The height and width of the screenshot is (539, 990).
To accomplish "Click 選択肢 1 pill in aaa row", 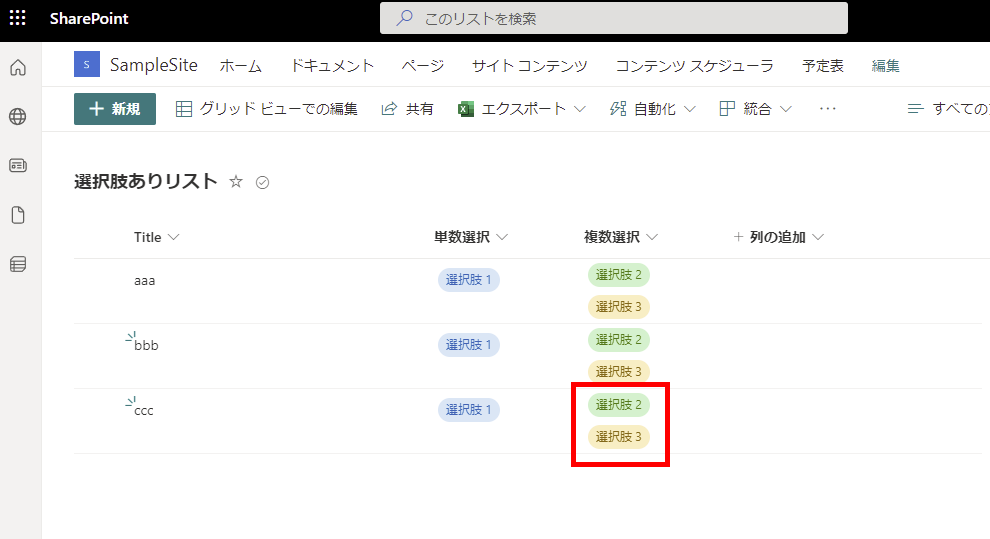I will click(x=468, y=280).
